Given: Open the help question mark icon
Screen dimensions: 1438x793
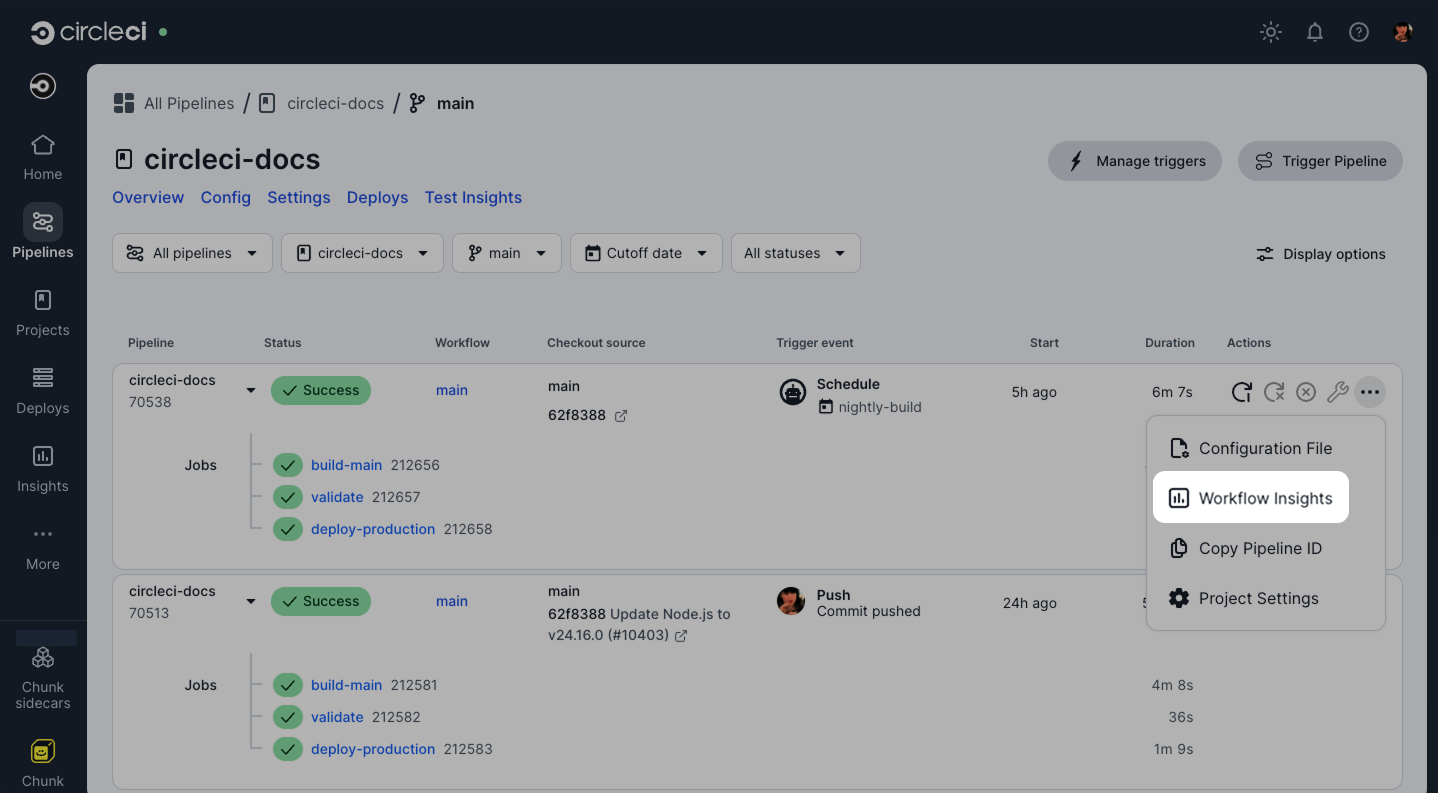Looking at the screenshot, I should (x=1359, y=32).
